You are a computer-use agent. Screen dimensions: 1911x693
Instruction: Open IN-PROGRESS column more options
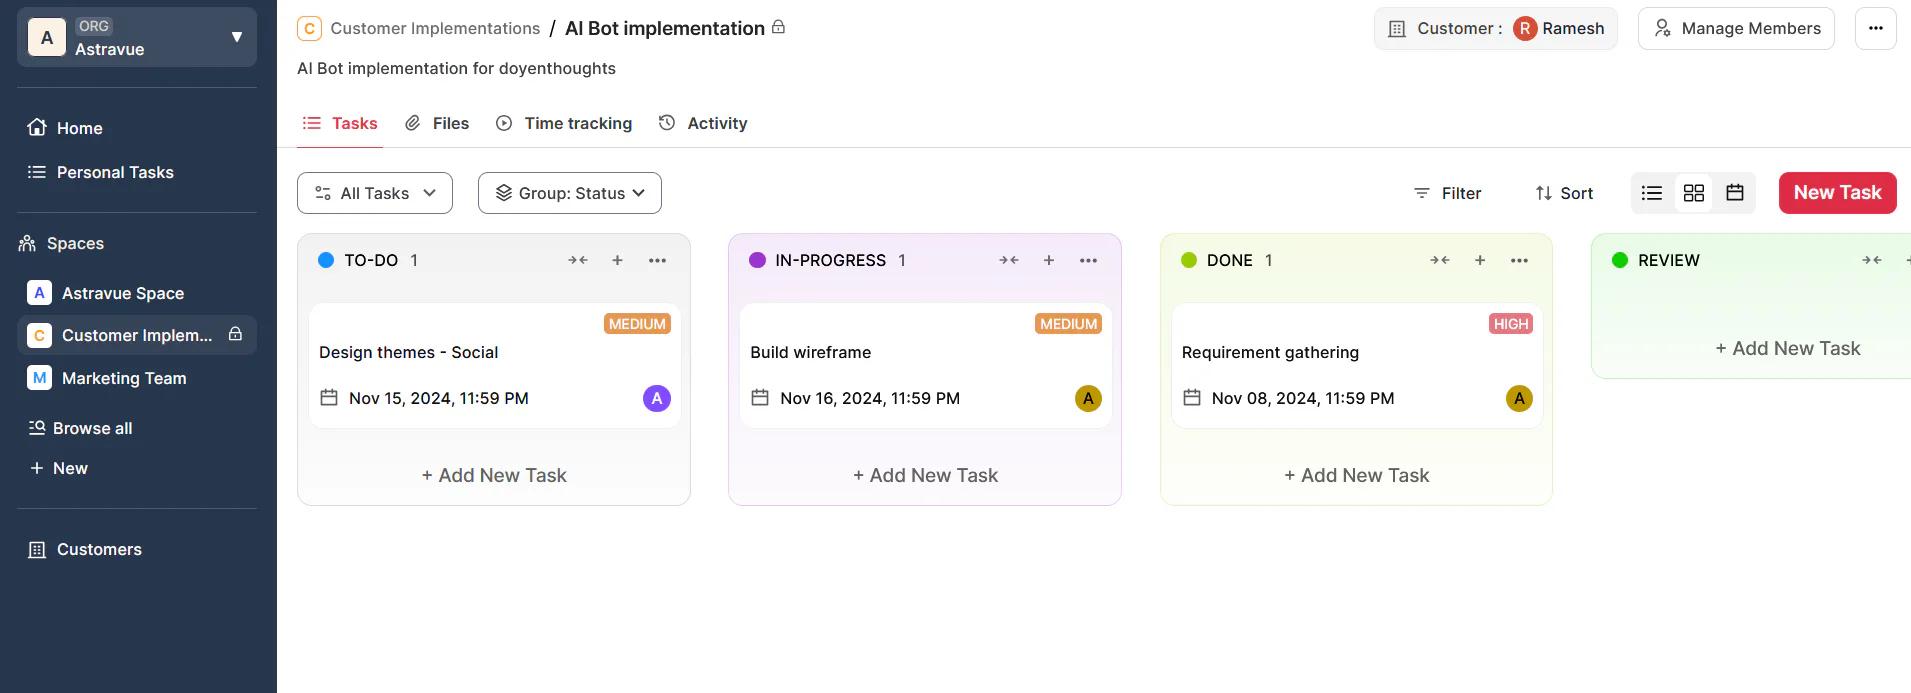pos(1088,260)
